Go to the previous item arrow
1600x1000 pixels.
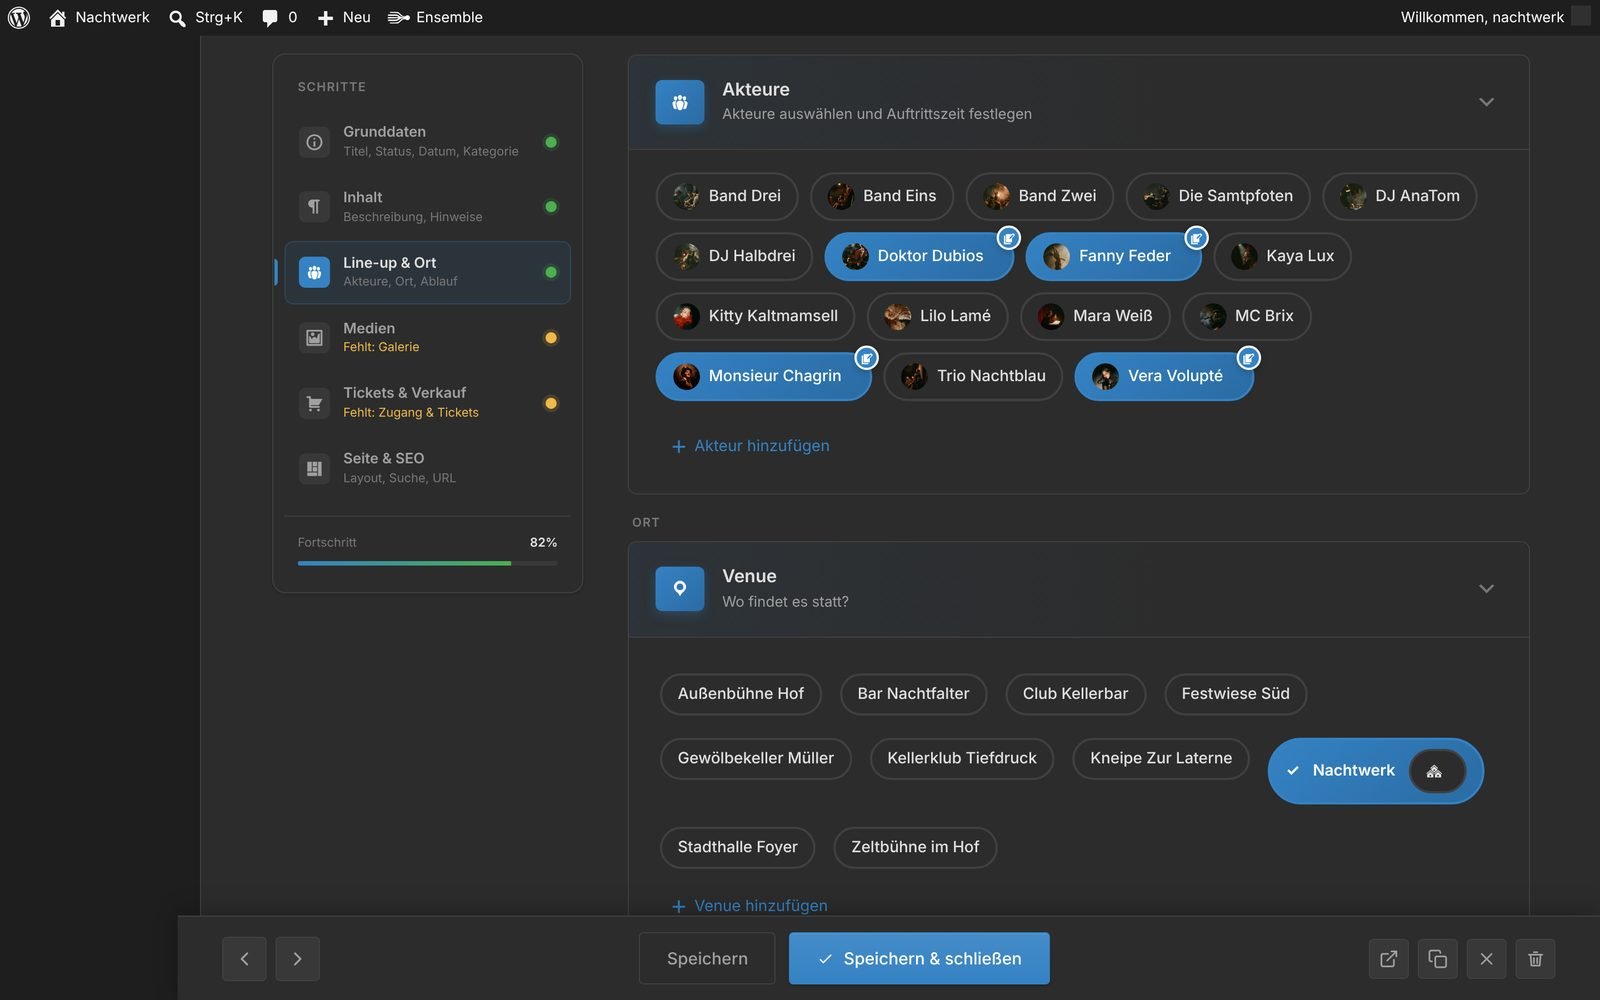pos(244,959)
